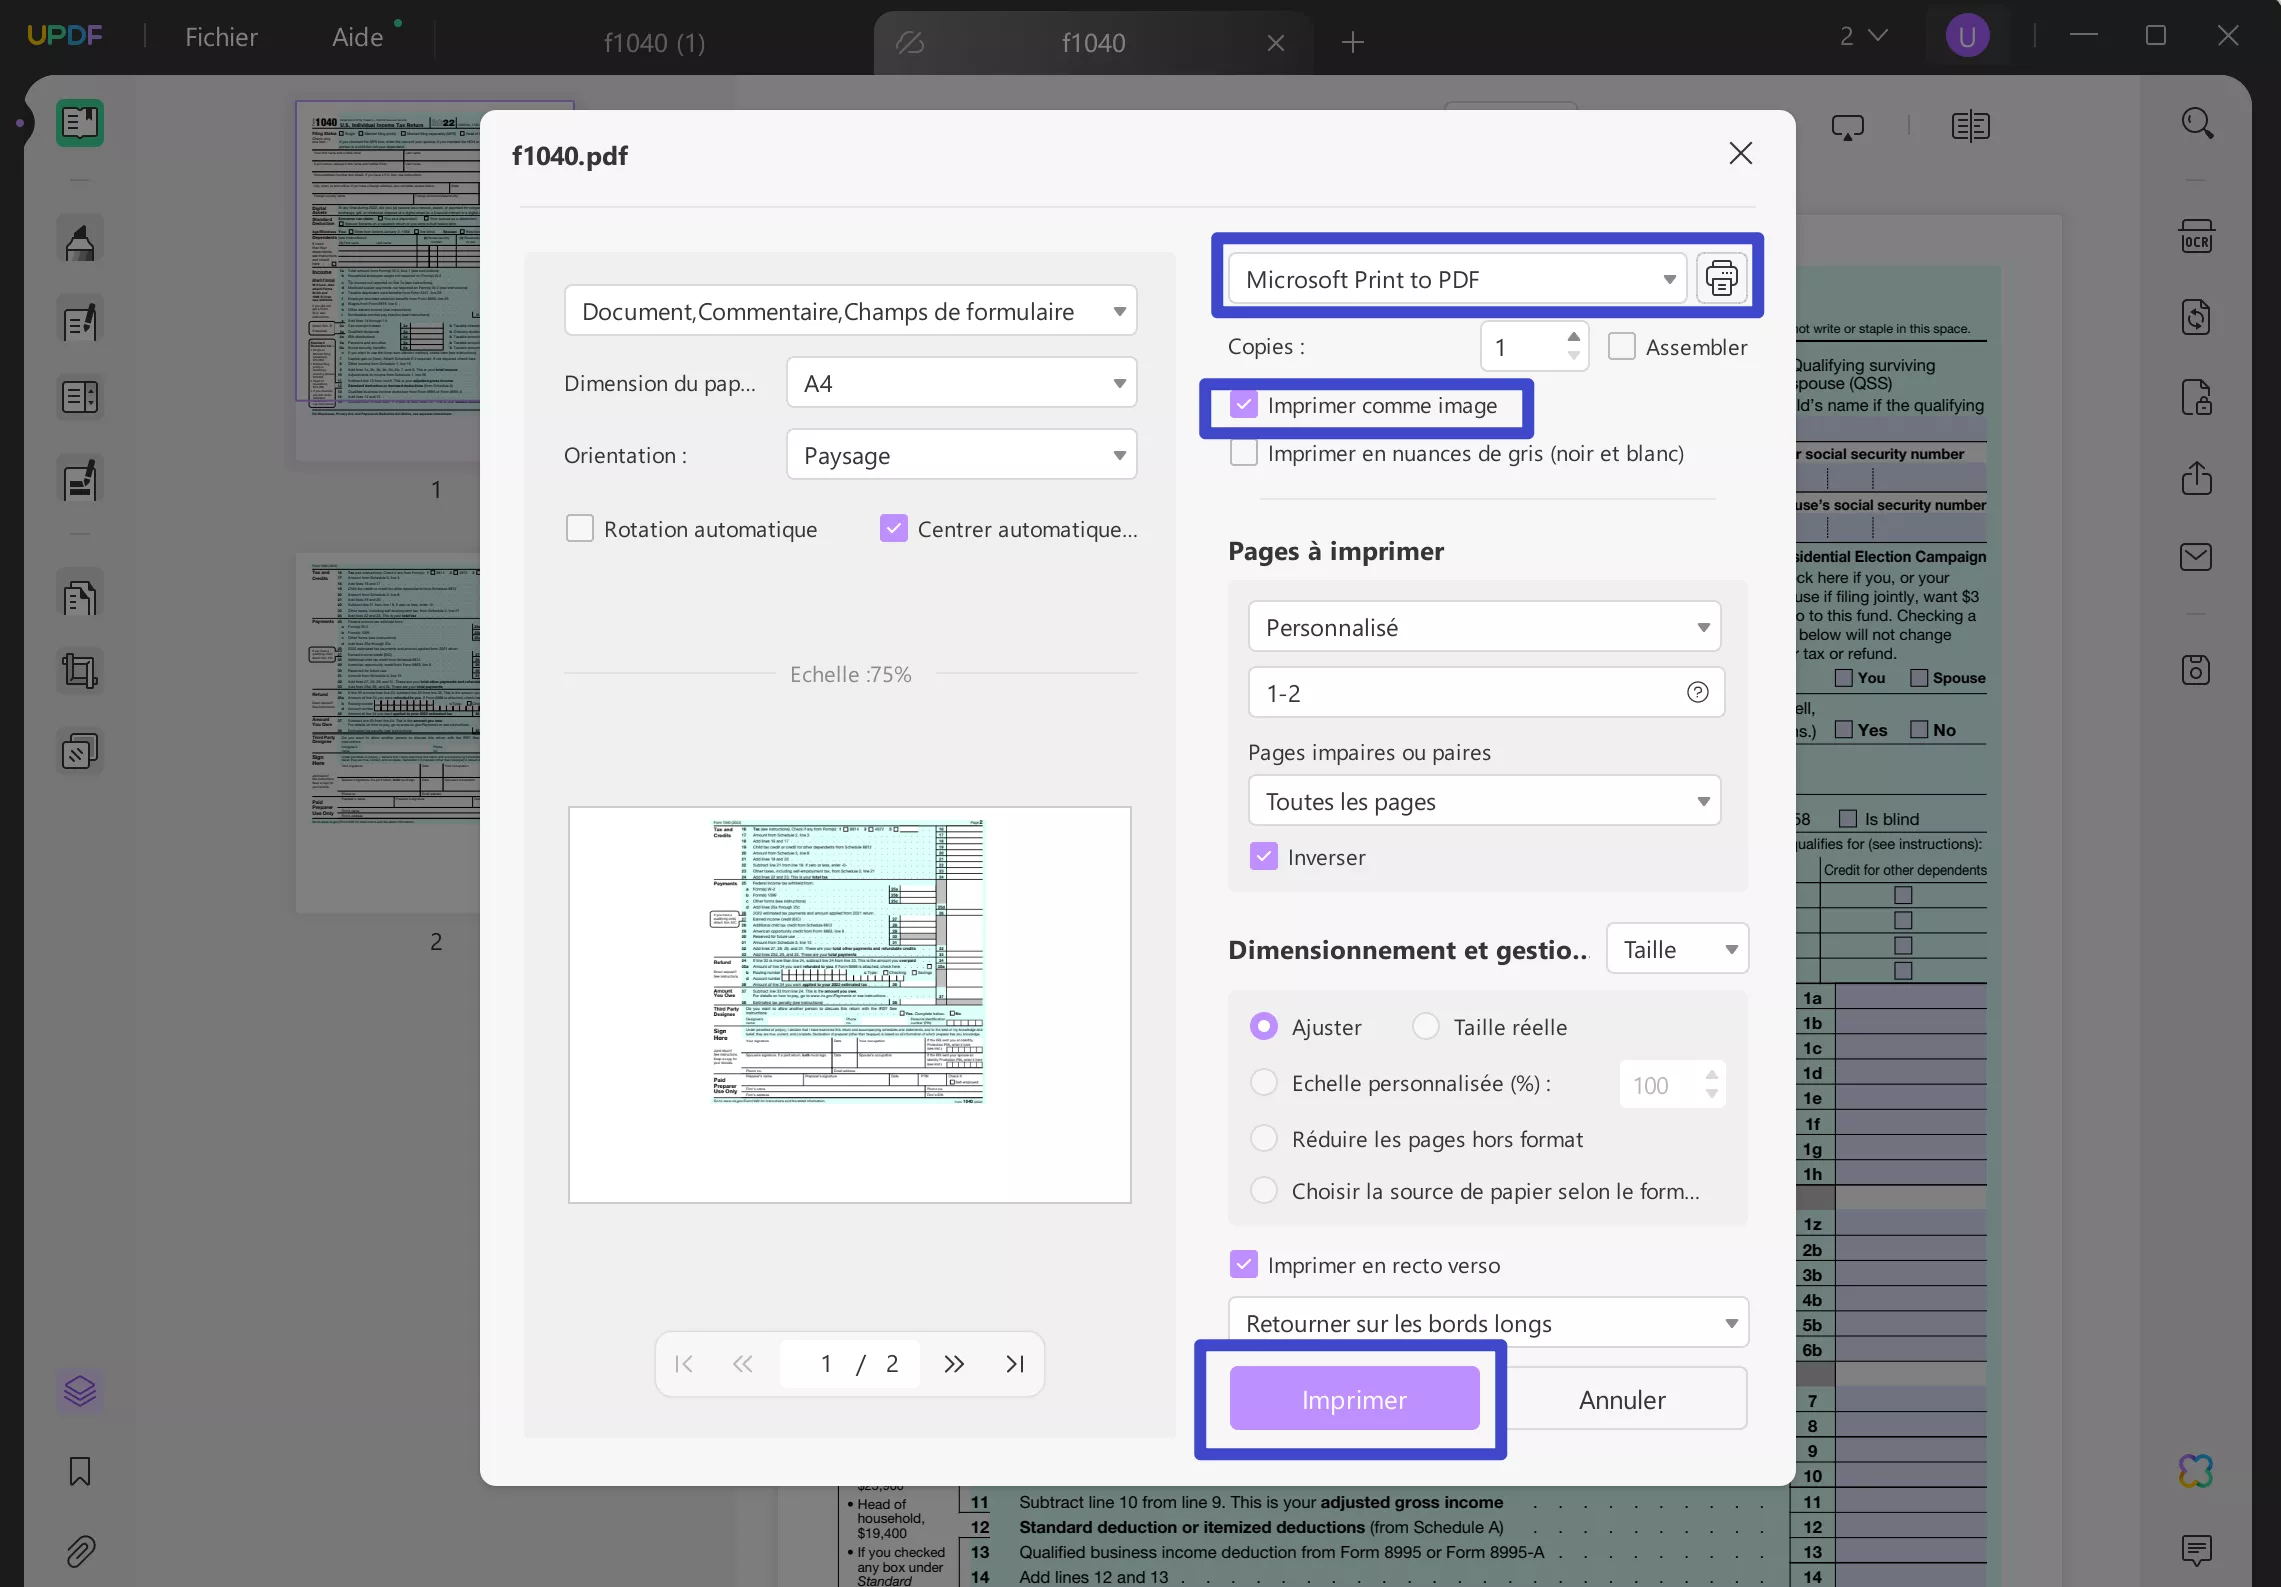Select the magnifier search icon
2281x1587 pixels.
2196,122
